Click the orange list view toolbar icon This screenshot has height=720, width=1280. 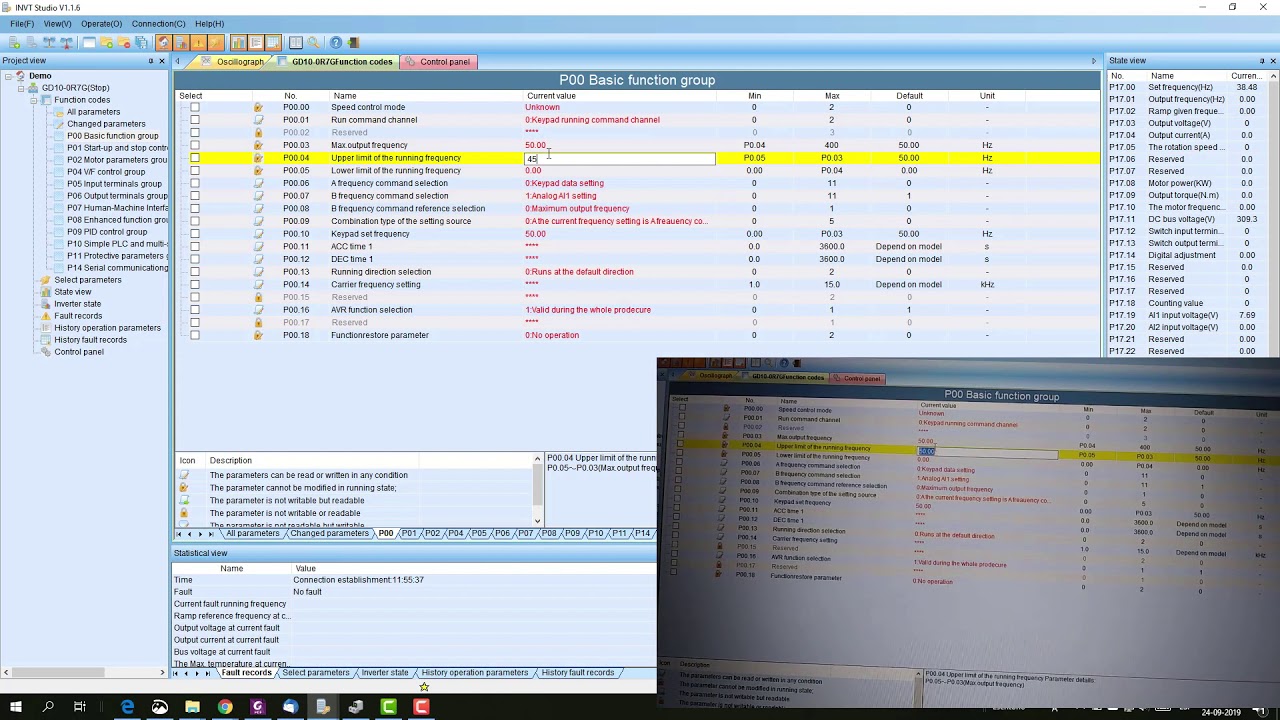click(x=256, y=42)
